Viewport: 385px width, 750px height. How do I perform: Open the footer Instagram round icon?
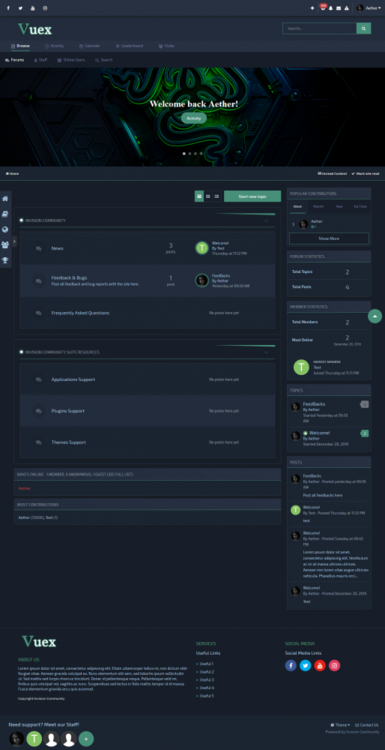click(x=334, y=665)
